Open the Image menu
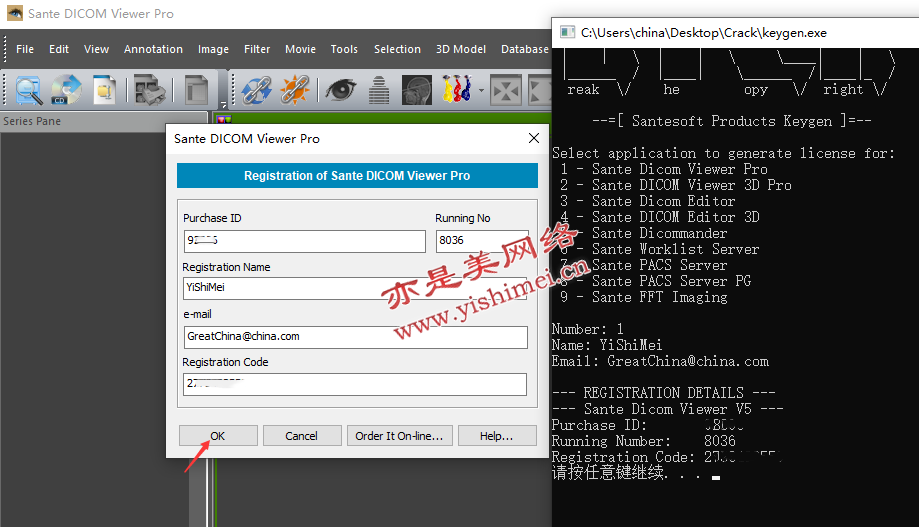Screen dimensions: 919x527 [x=213, y=49]
